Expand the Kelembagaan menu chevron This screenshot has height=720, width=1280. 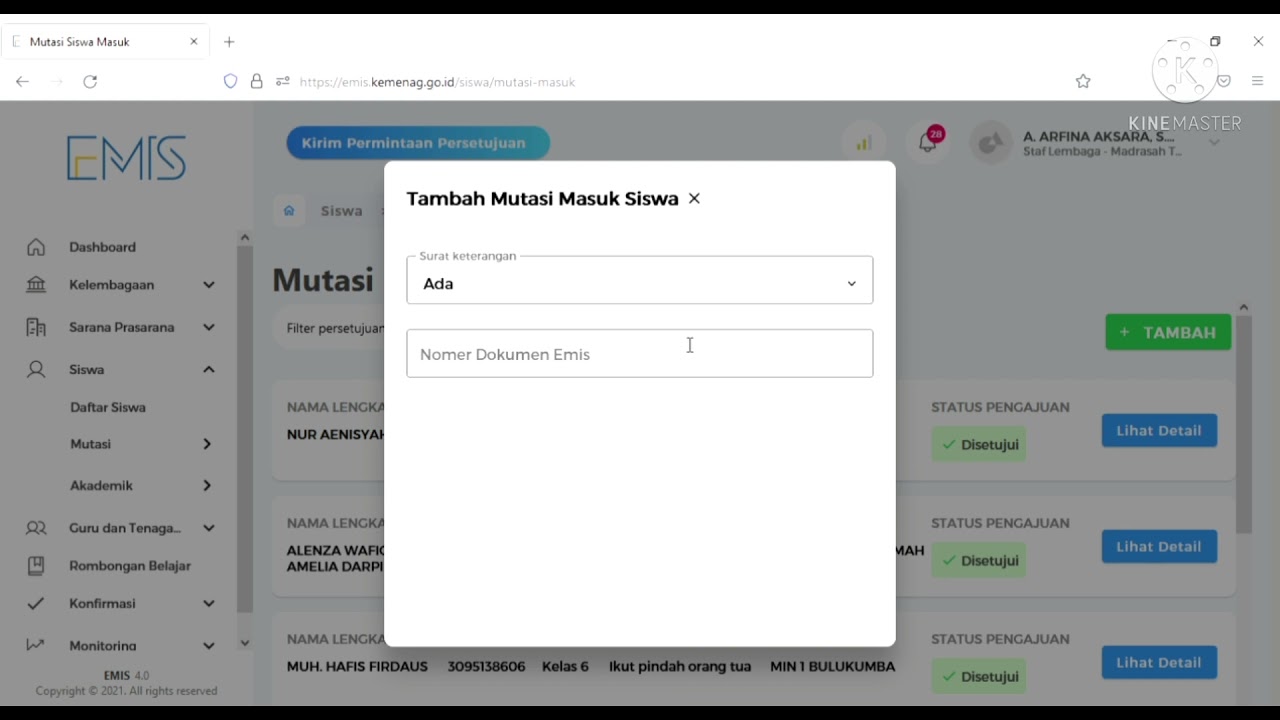click(x=209, y=285)
